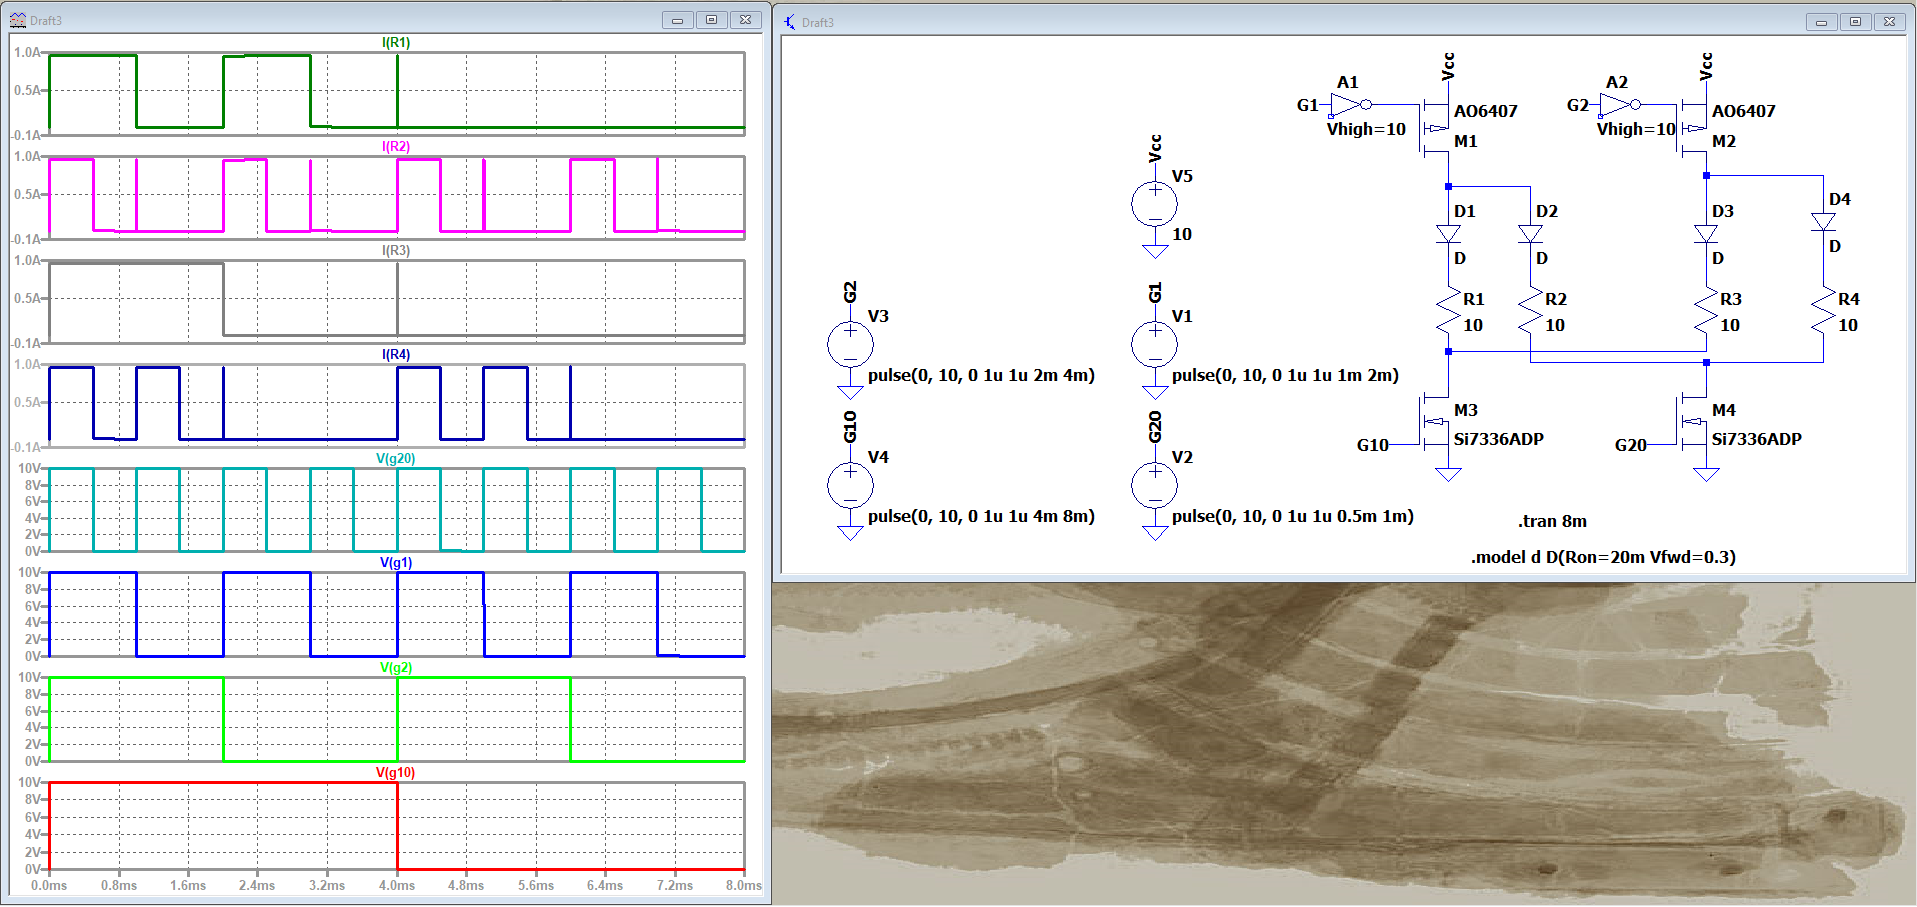
Task: Click the V(g10) trace label
Action: click(x=396, y=773)
